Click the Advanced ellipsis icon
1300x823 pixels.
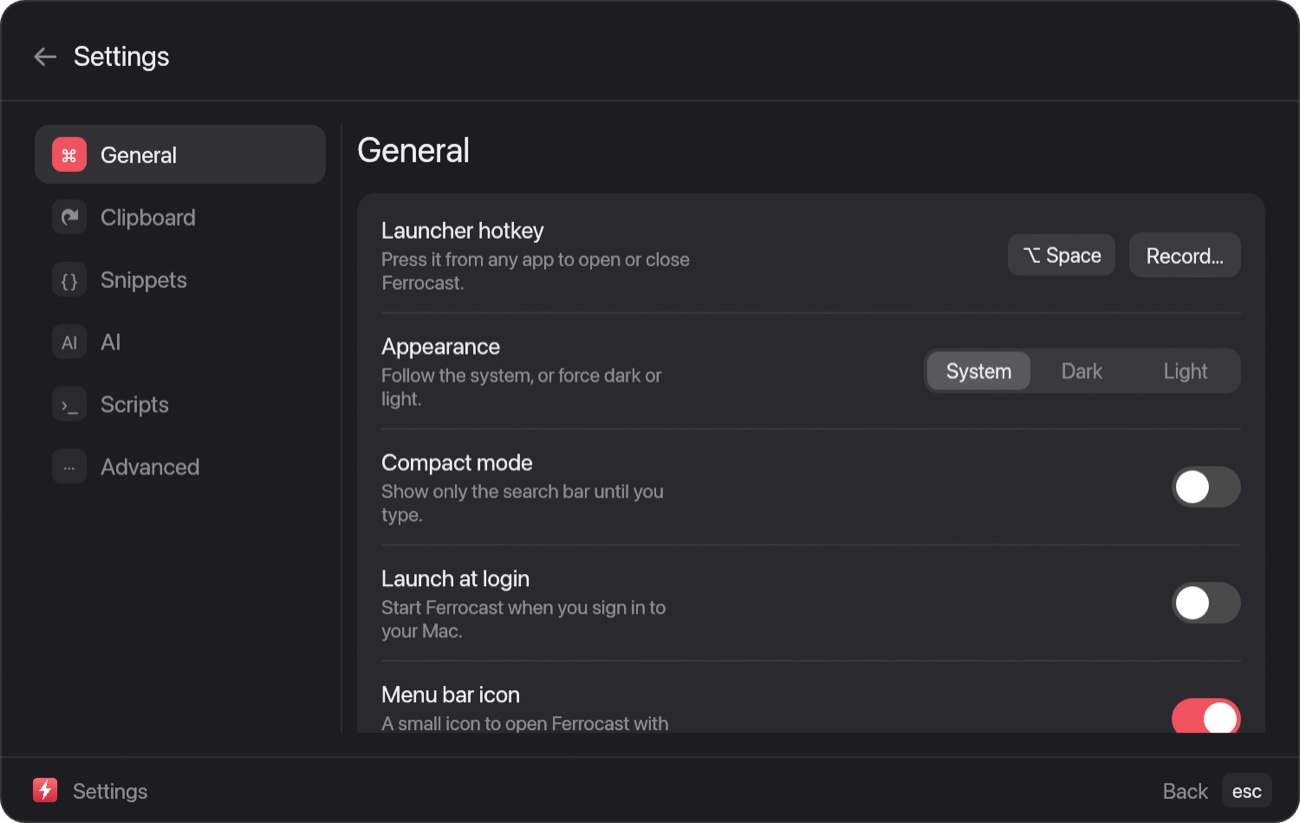pos(69,467)
